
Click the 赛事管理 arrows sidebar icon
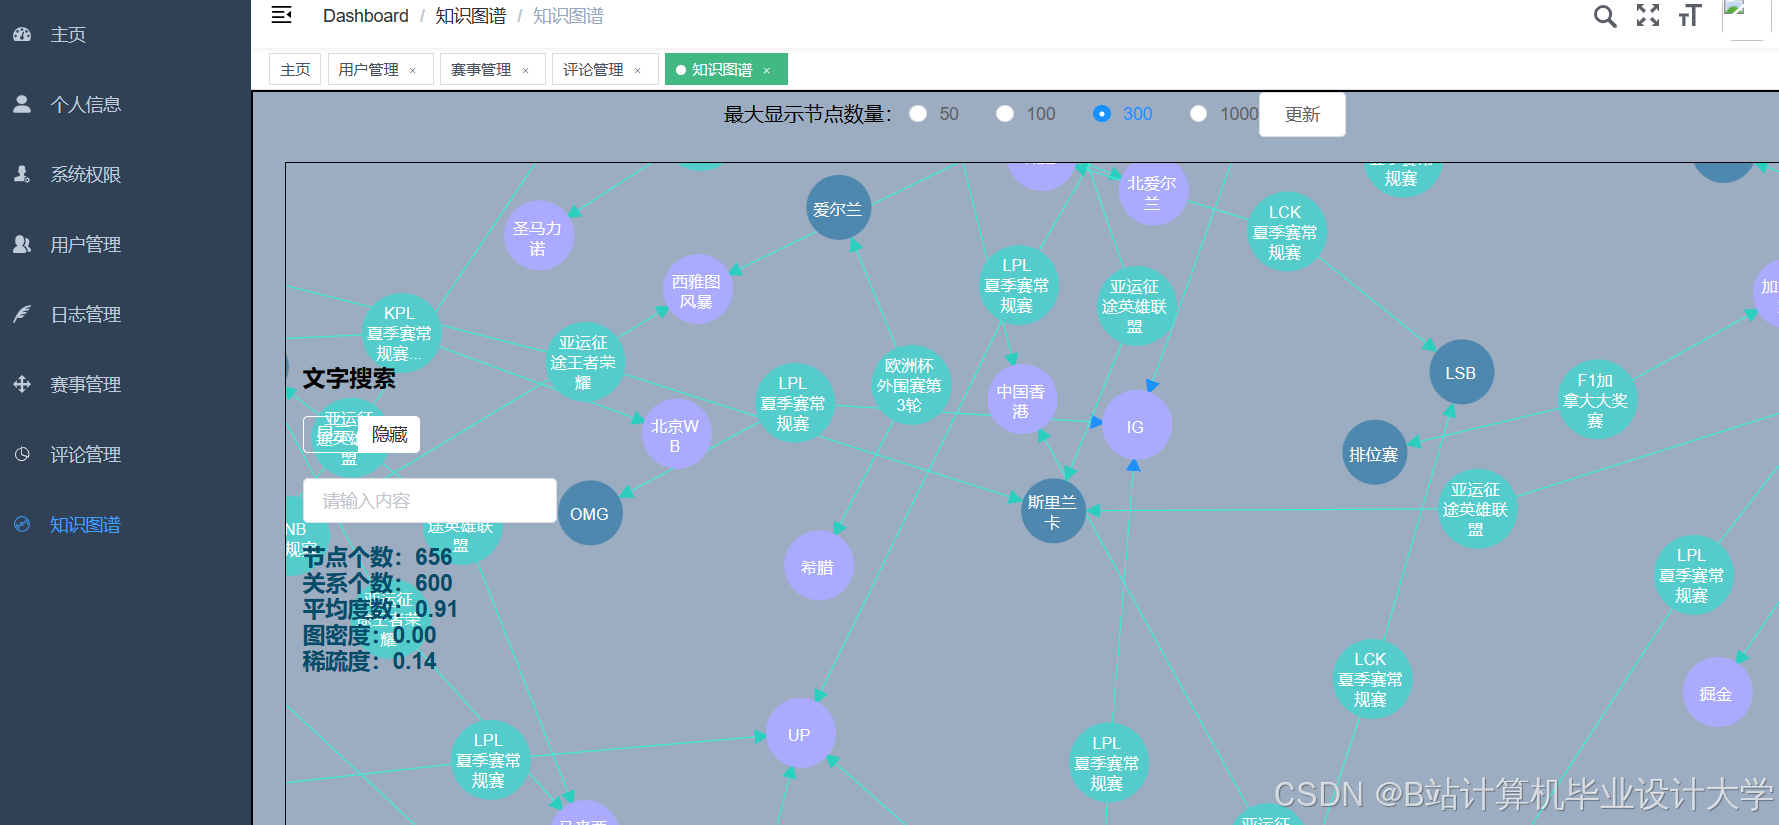pyautogui.click(x=22, y=384)
